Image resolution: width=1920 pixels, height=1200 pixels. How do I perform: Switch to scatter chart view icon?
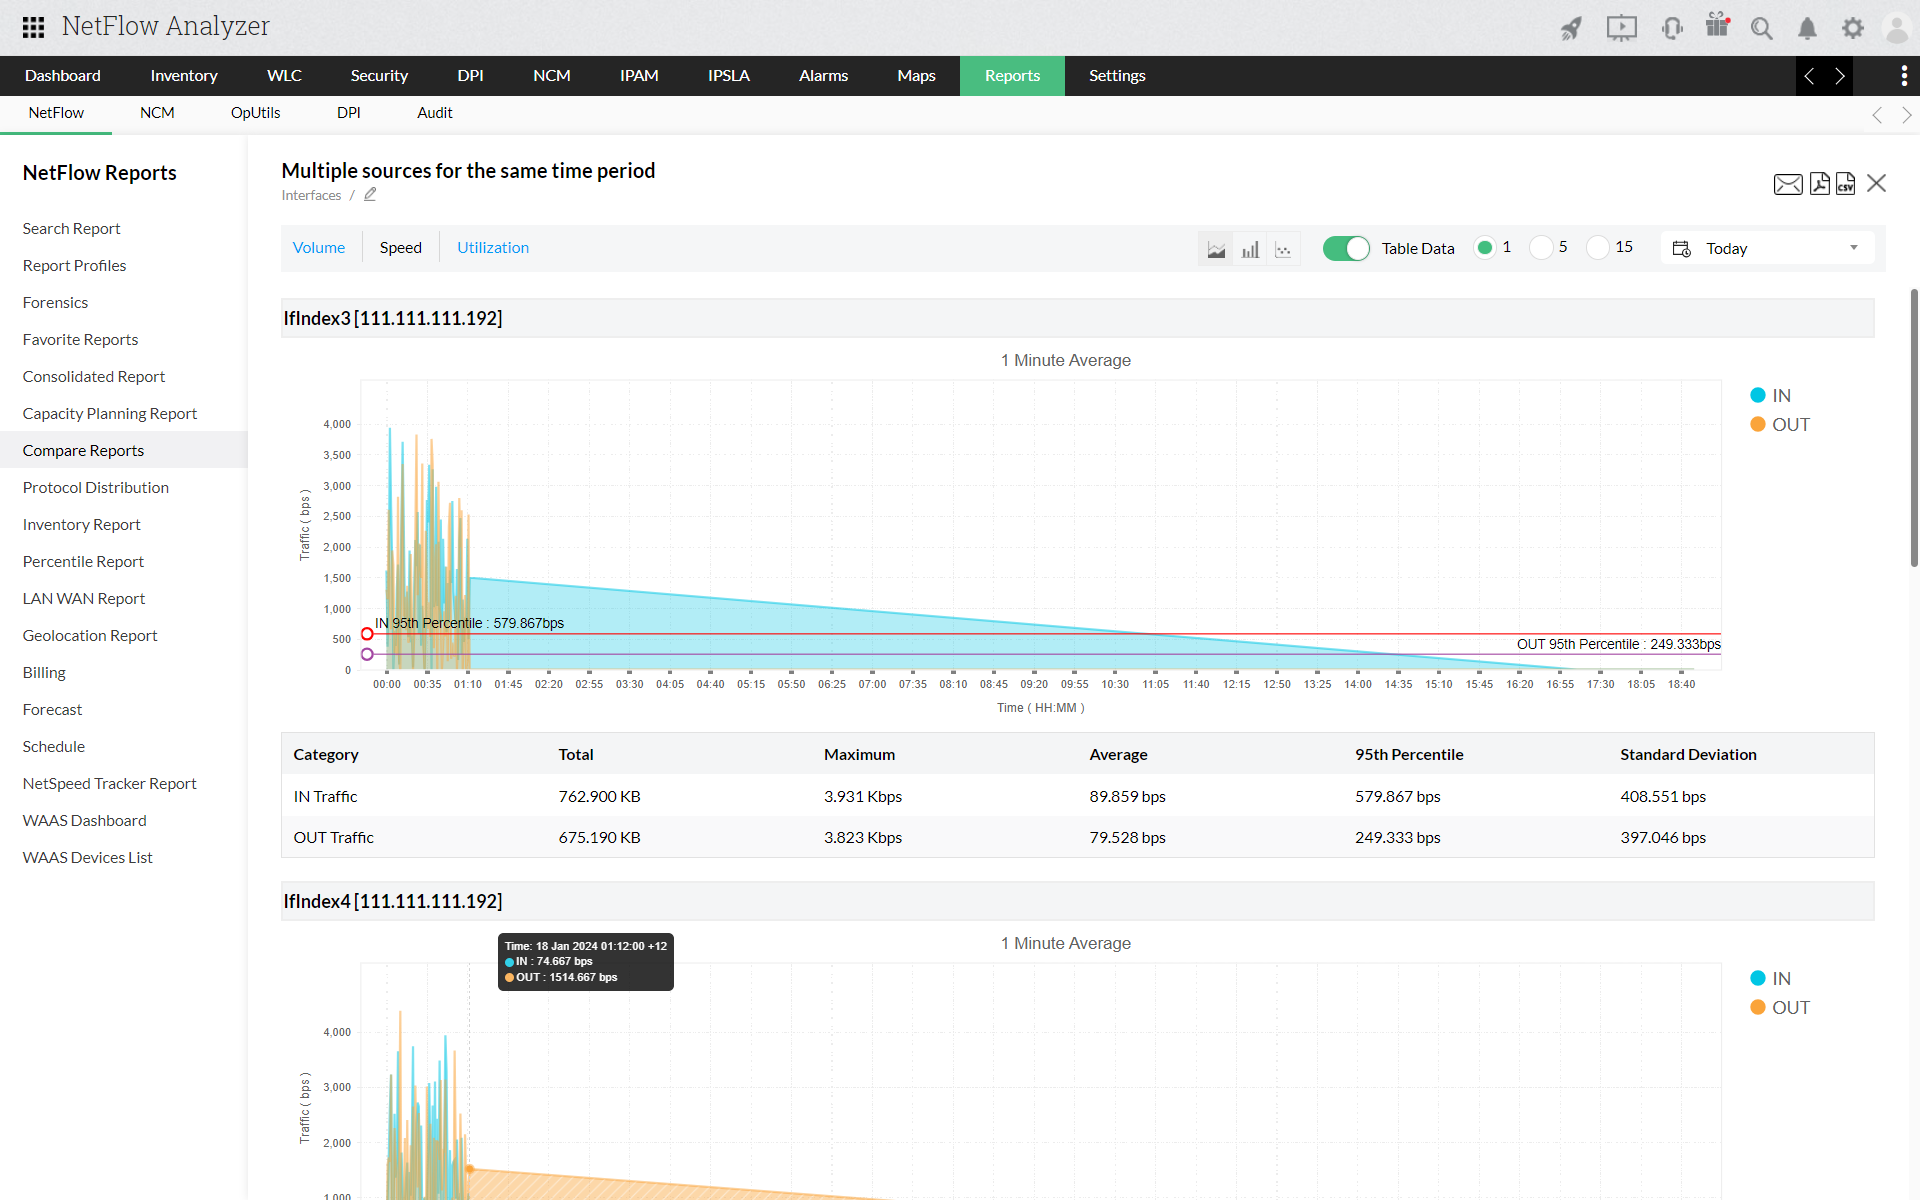pyautogui.click(x=1283, y=249)
